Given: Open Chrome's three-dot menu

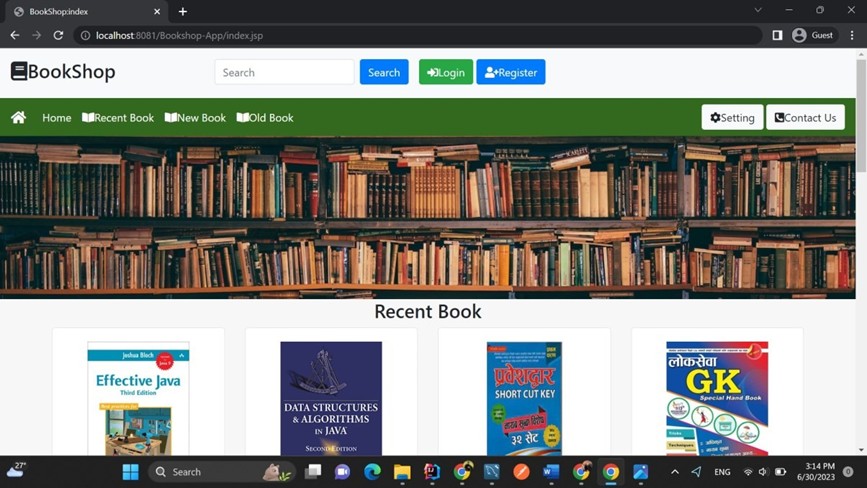Looking at the screenshot, I should (x=852, y=35).
